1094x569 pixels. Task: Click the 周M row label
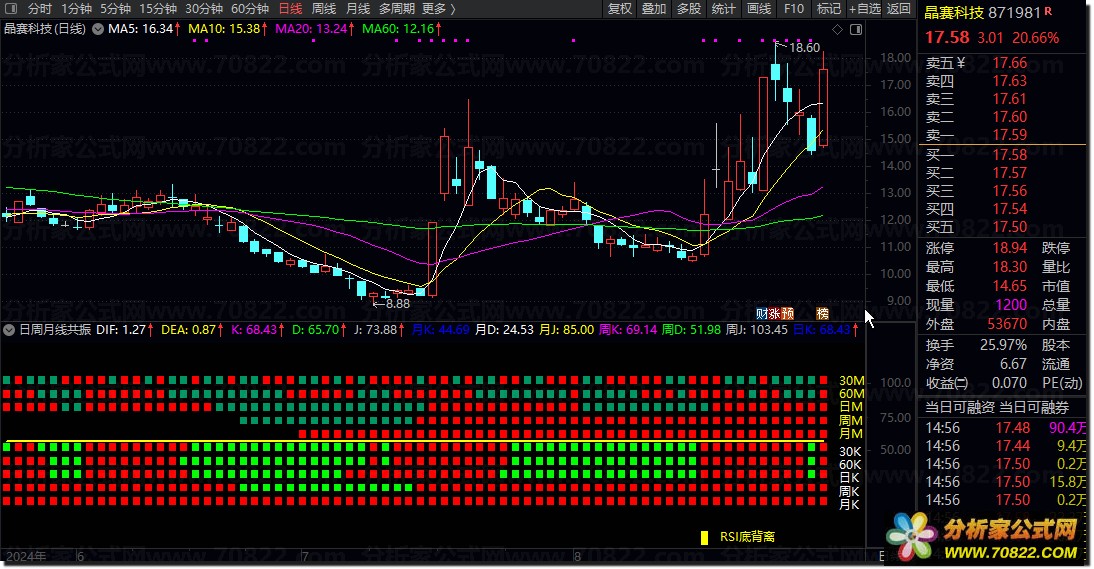pyautogui.click(x=851, y=420)
